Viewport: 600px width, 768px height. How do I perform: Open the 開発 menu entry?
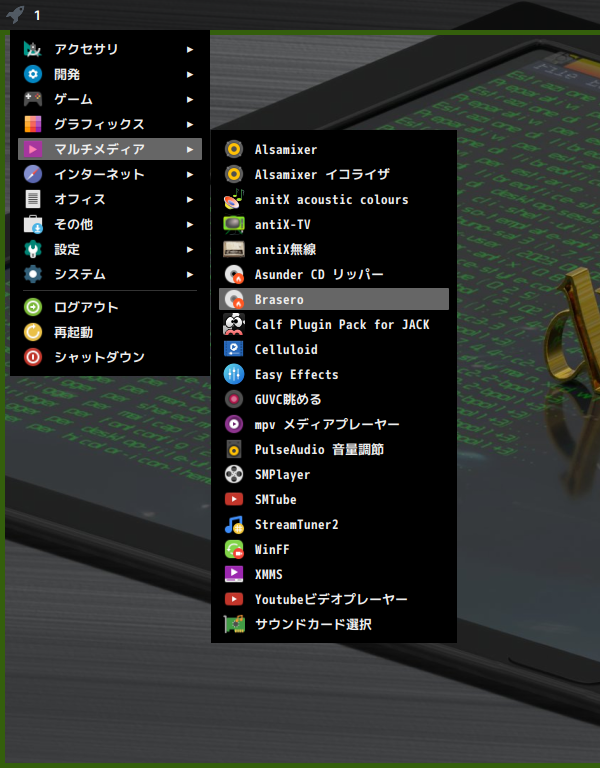click(110, 74)
